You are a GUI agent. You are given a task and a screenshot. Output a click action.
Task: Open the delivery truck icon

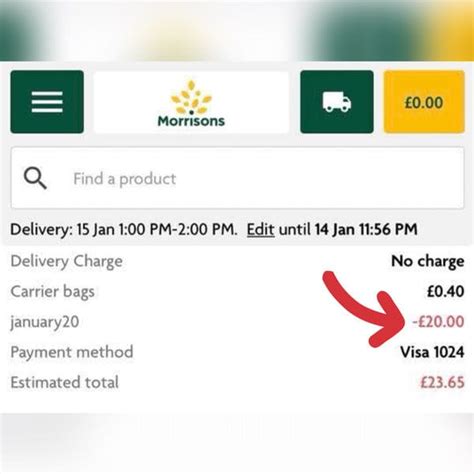(x=337, y=102)
